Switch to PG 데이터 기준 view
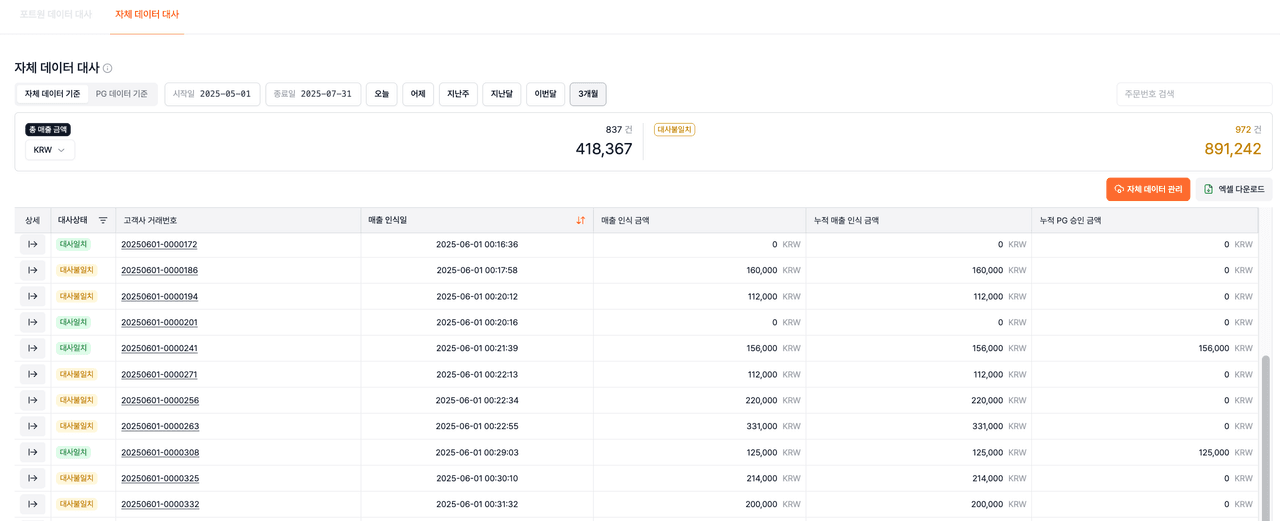The width and height of the screenshot is (1280, 521). tap(122, 94)
